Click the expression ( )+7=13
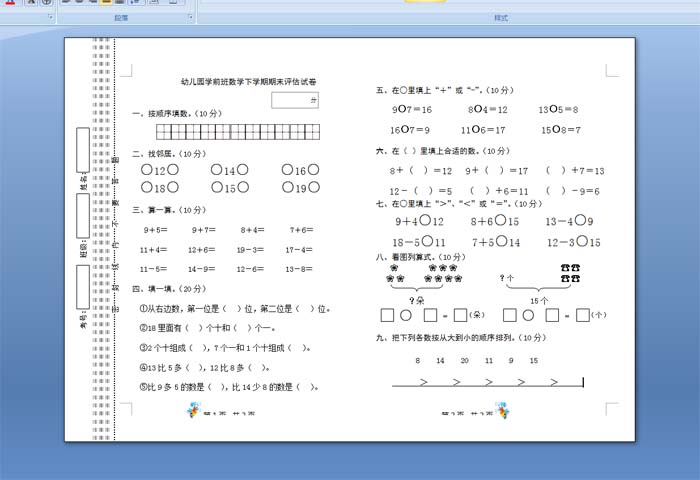The image size is (700, 480). tap(575, 171)
